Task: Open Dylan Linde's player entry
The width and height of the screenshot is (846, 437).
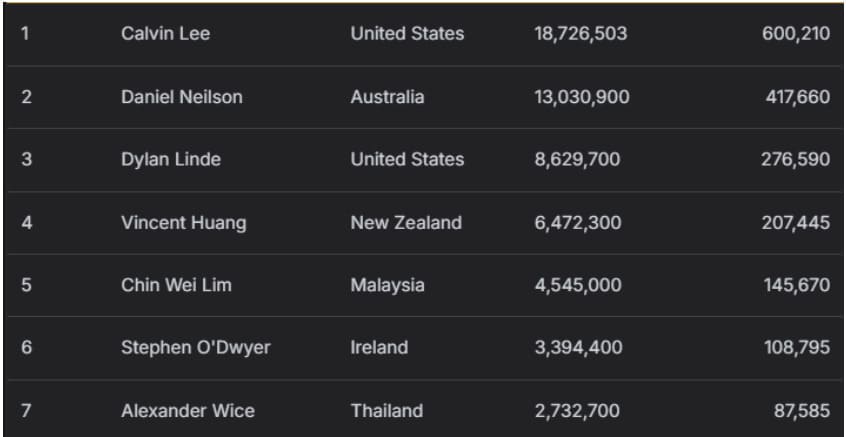Action: tap(170, 159)
